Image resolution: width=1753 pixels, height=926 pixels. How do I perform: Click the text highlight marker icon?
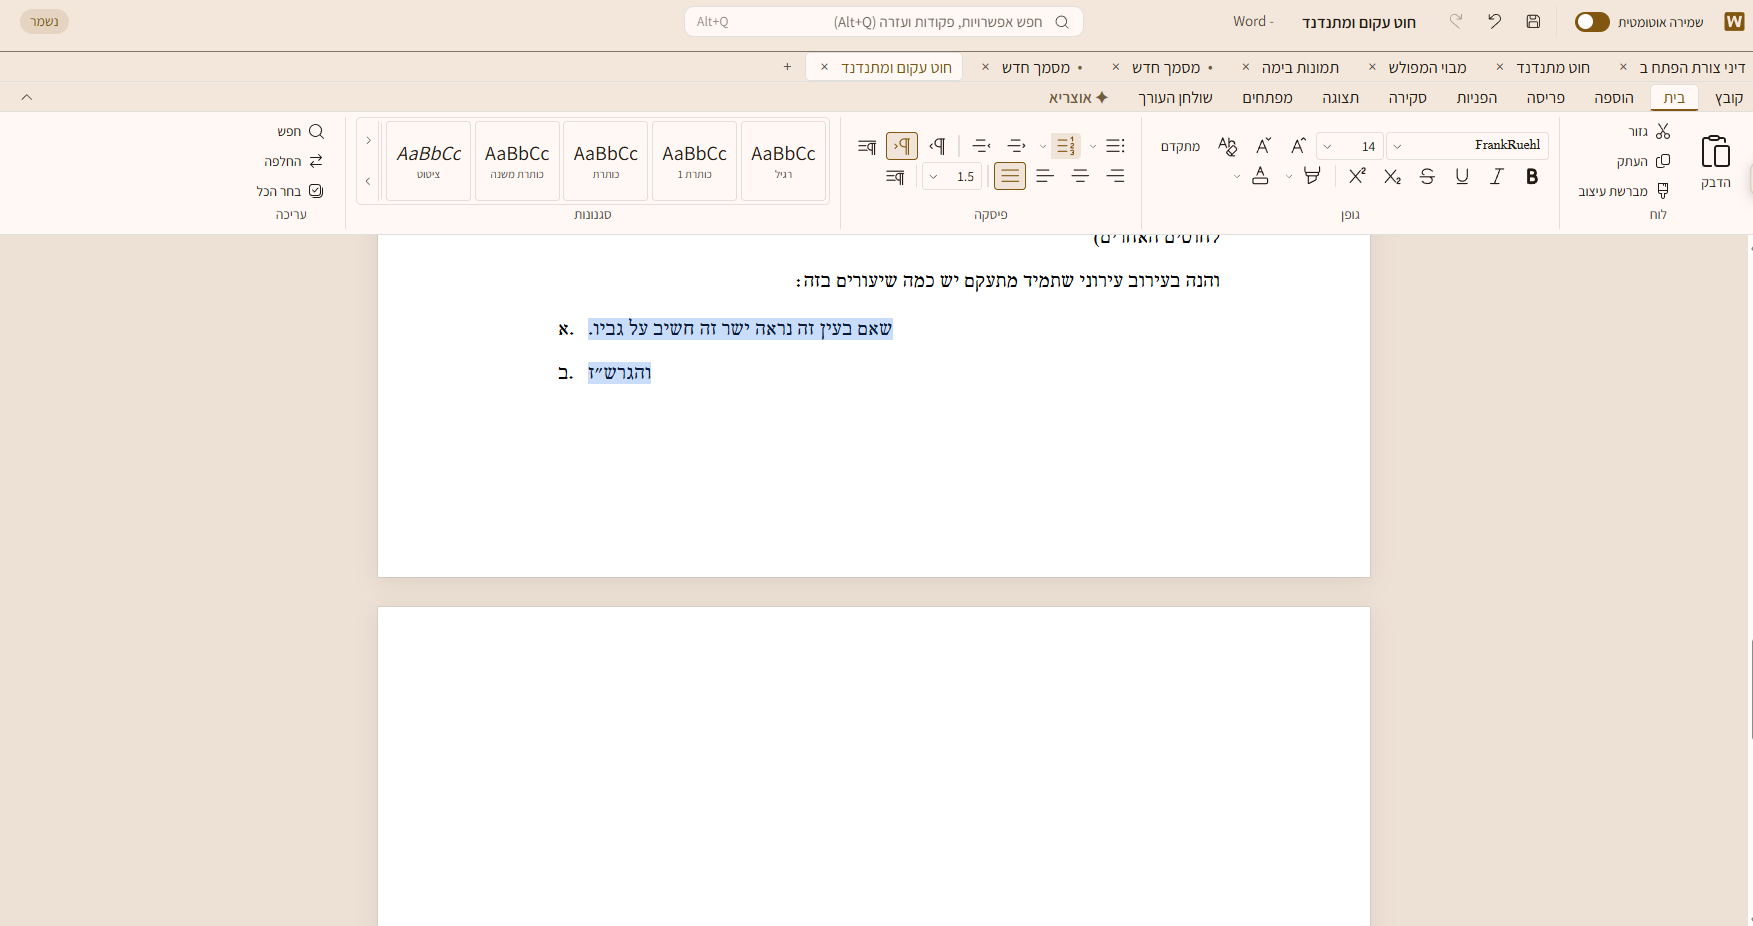click(x=1312, y=176)
